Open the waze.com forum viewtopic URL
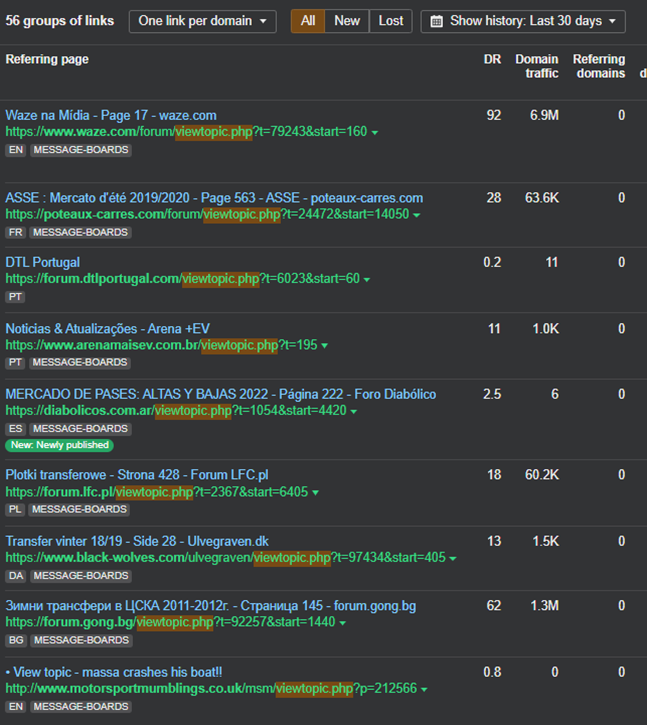 186,131
